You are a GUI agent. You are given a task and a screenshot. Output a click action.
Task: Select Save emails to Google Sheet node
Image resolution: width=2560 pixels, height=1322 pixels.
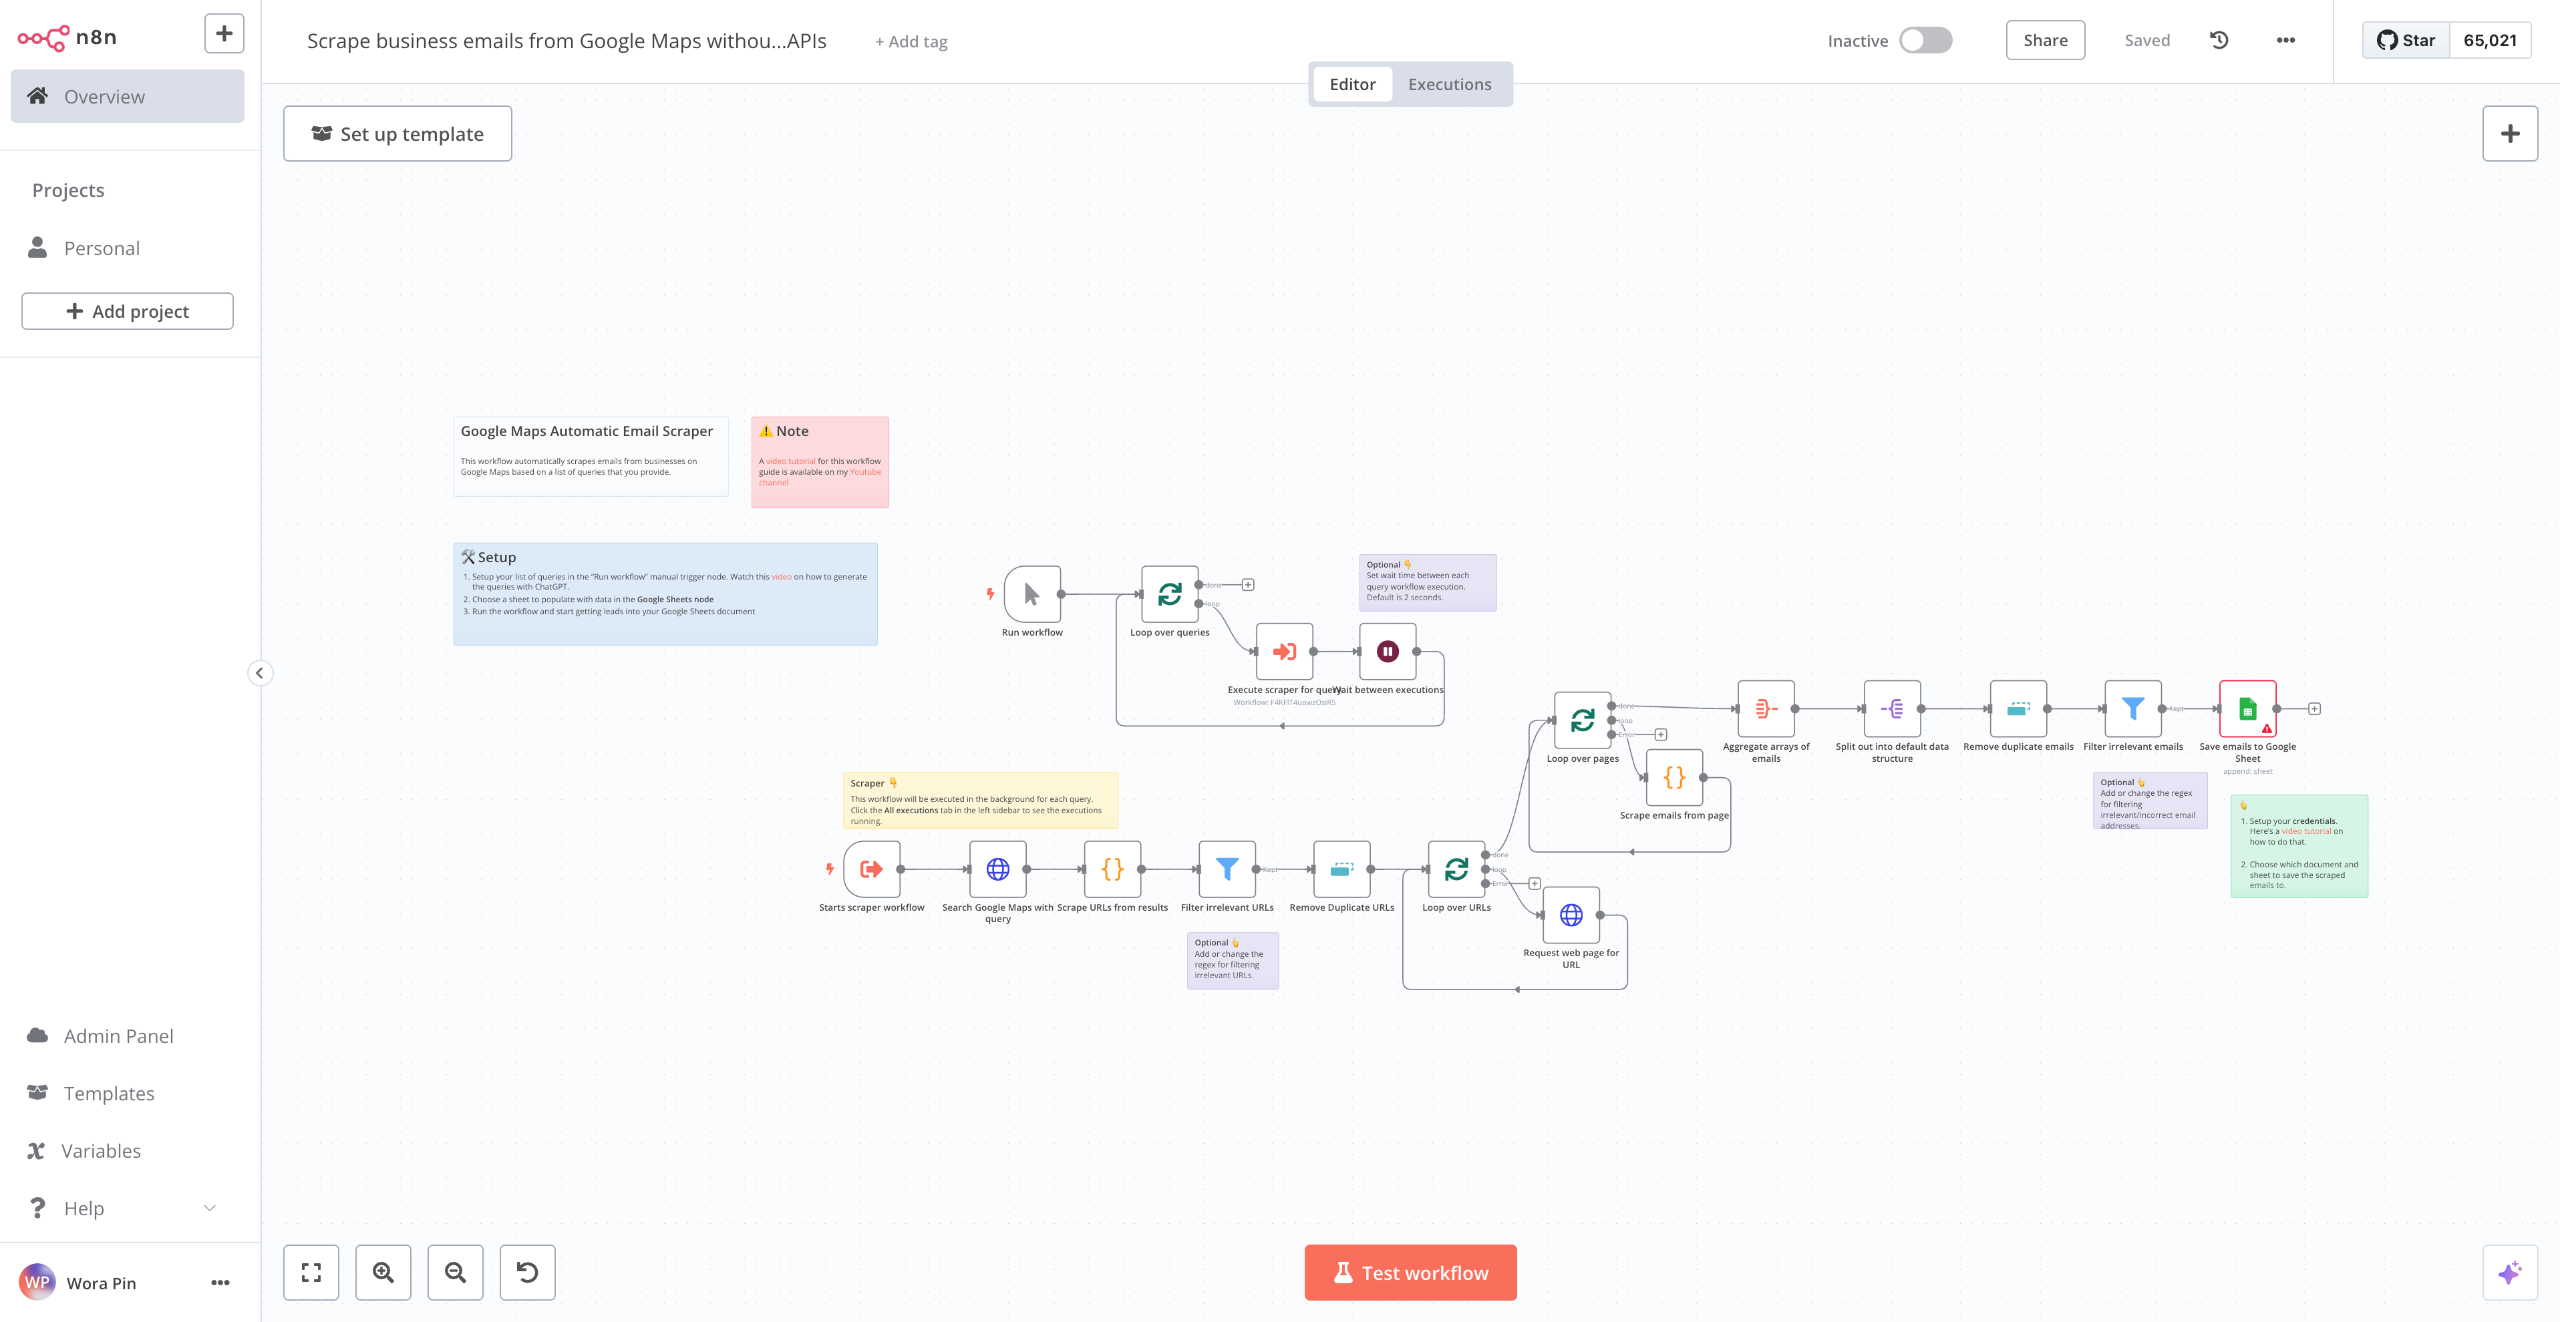2247,709
